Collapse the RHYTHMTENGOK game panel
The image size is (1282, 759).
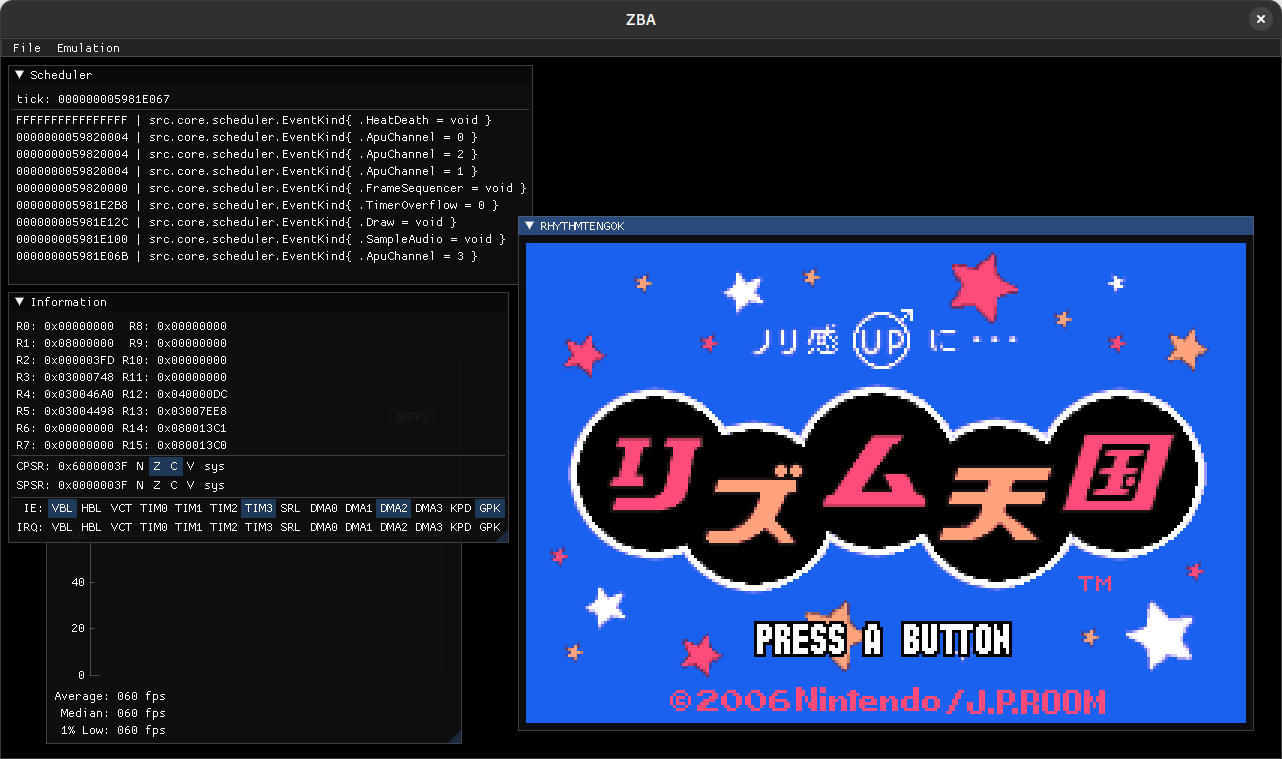pos(530,225)
